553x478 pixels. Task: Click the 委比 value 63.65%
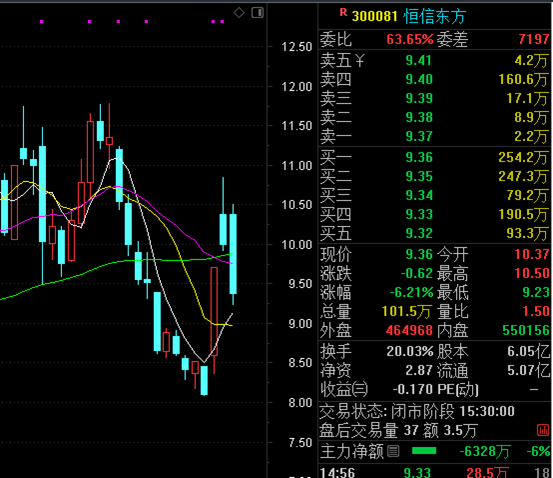pos(409,39)
